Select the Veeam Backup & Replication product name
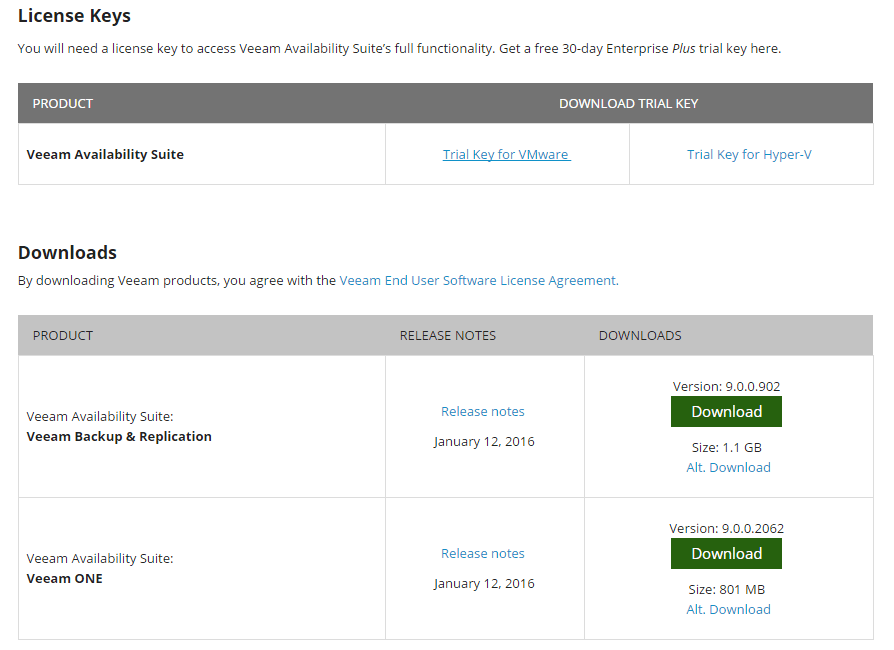Viewport: 894px width, 650px height. [x=119, y=437]
